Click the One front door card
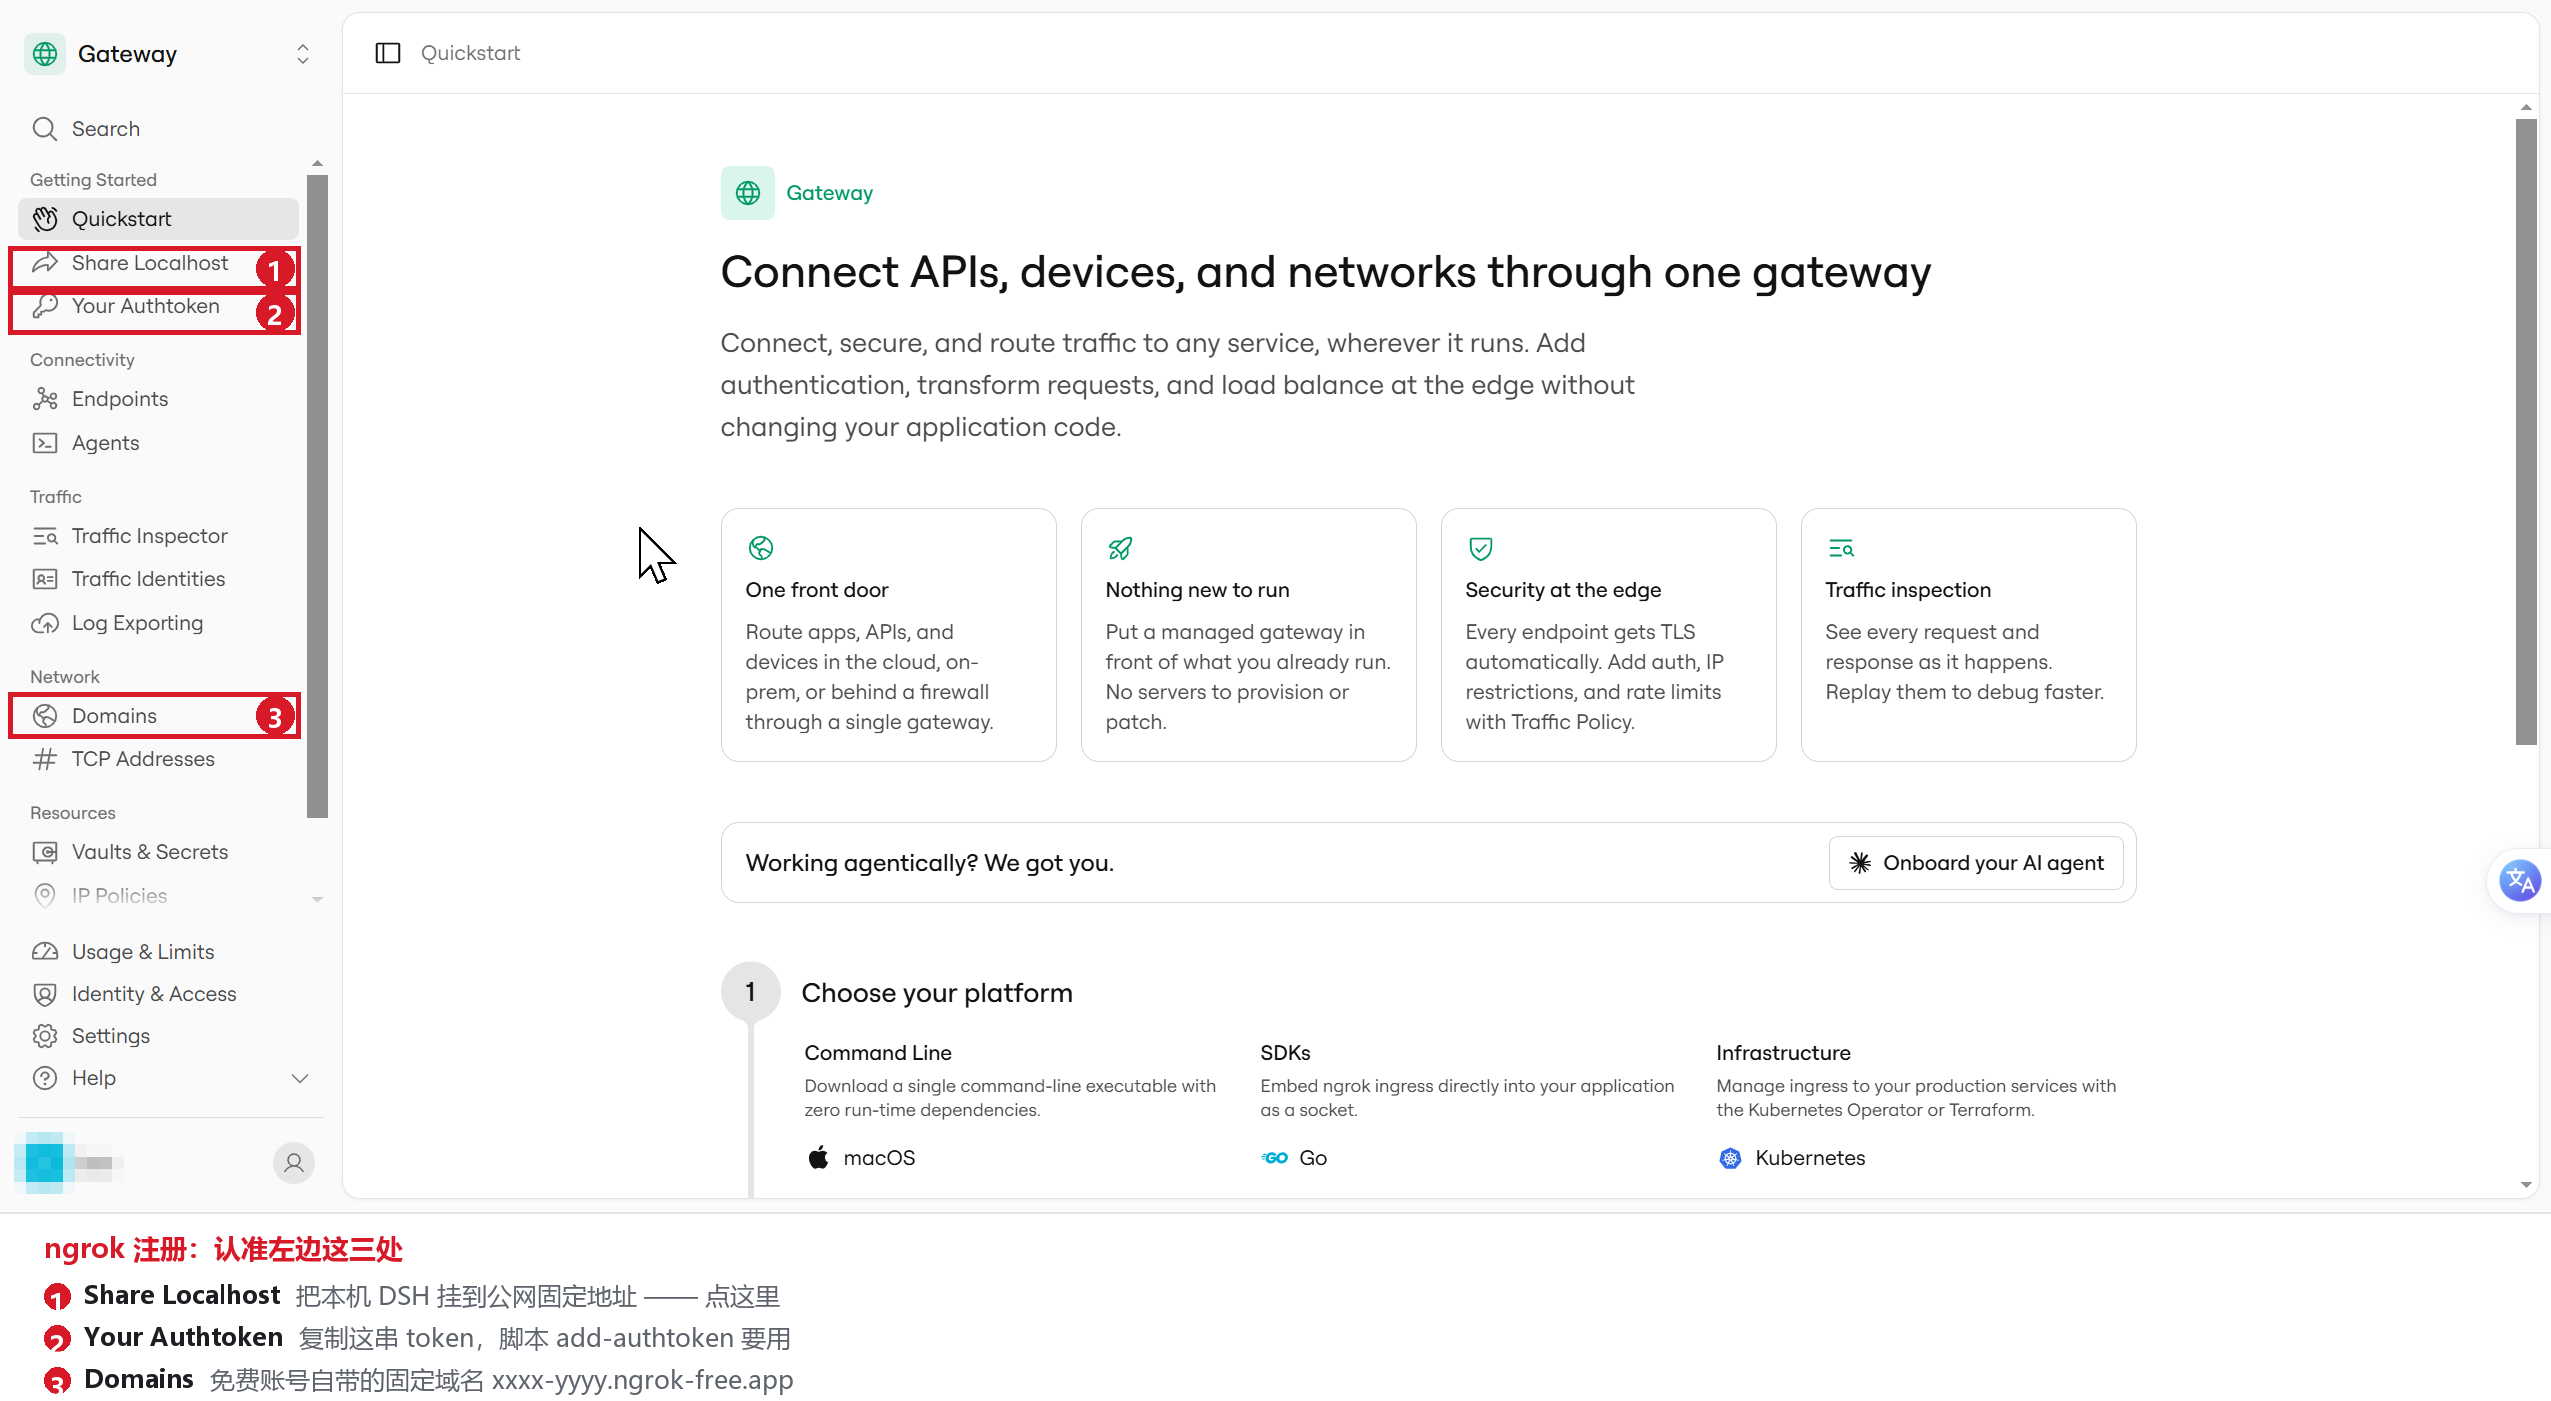This screenshot has width=2551, height=1401. point(888,635)
